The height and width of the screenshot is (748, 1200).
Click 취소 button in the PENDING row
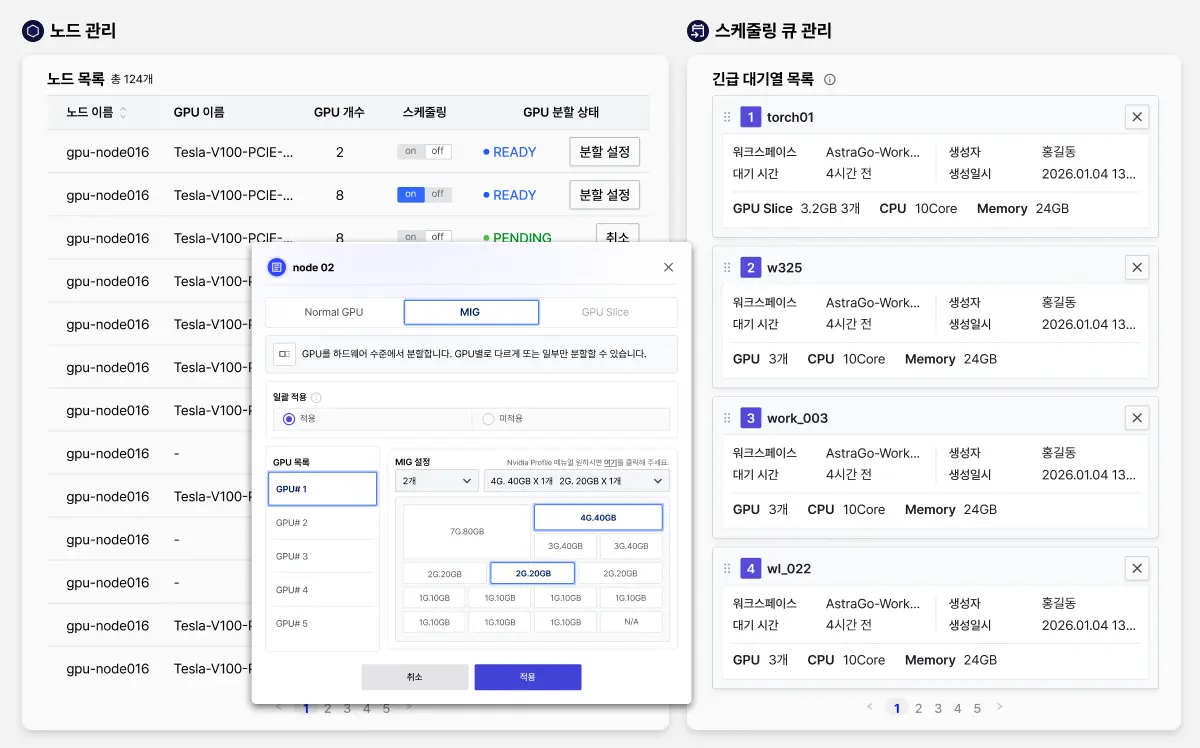pyautogui.click(x=618, y=235)
